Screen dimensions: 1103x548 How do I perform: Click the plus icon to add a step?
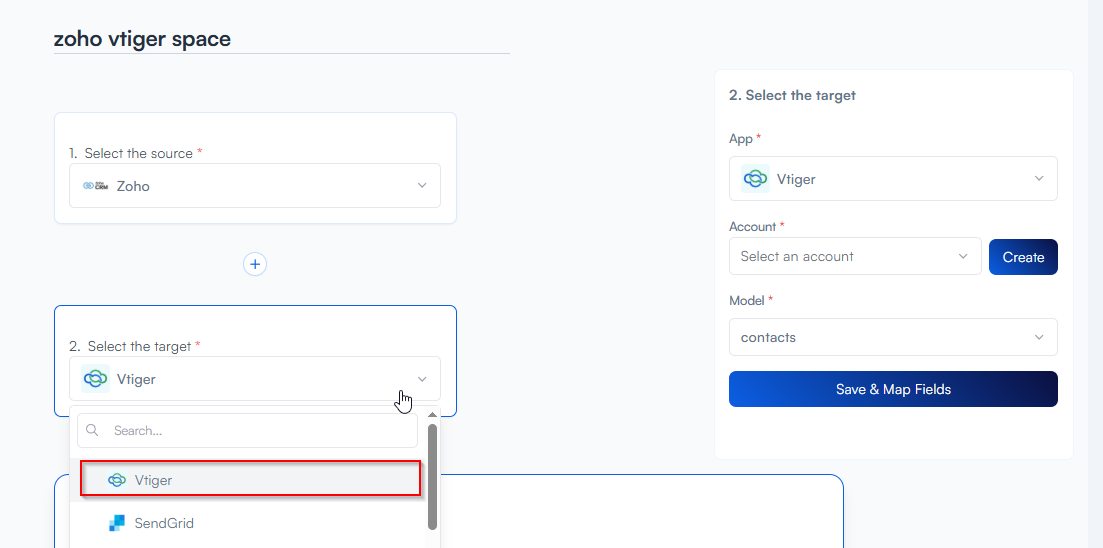pos(255,264)
